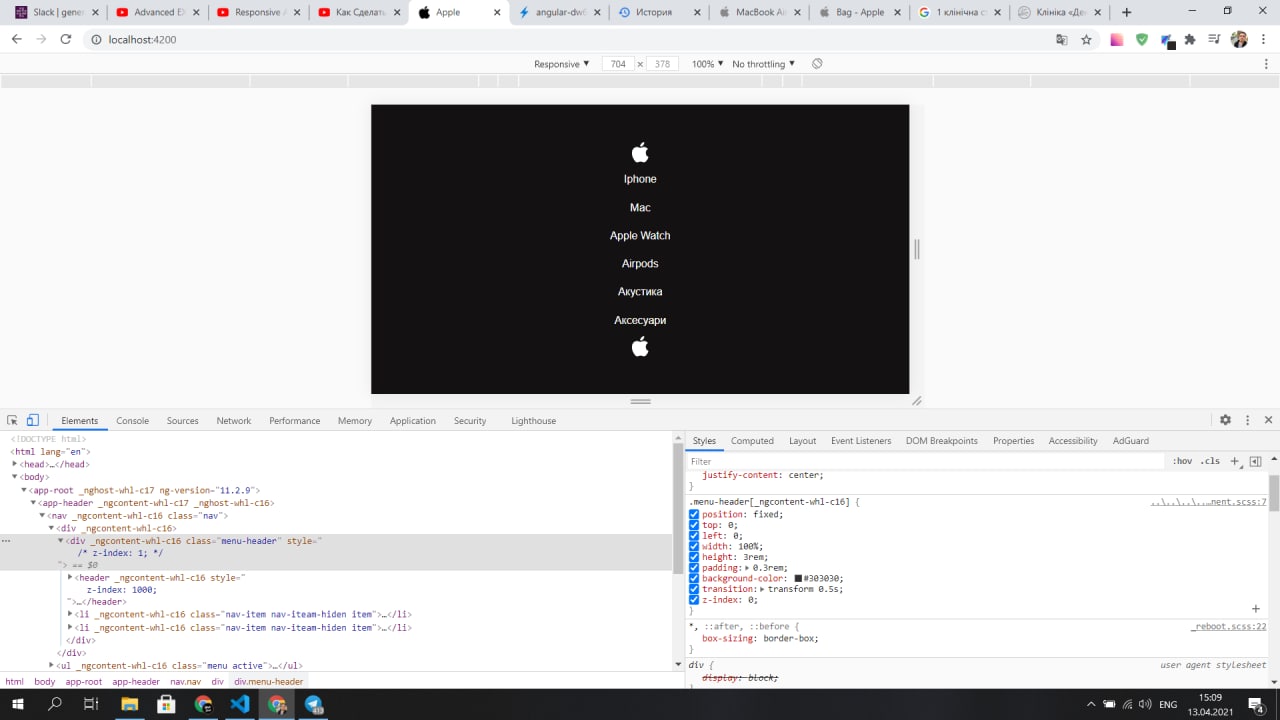Image resolution: width=1280 pixels, height=720 pixels.
Task: Toggle off the padding: 0.3rem declaration
Action: coord(694,568)
